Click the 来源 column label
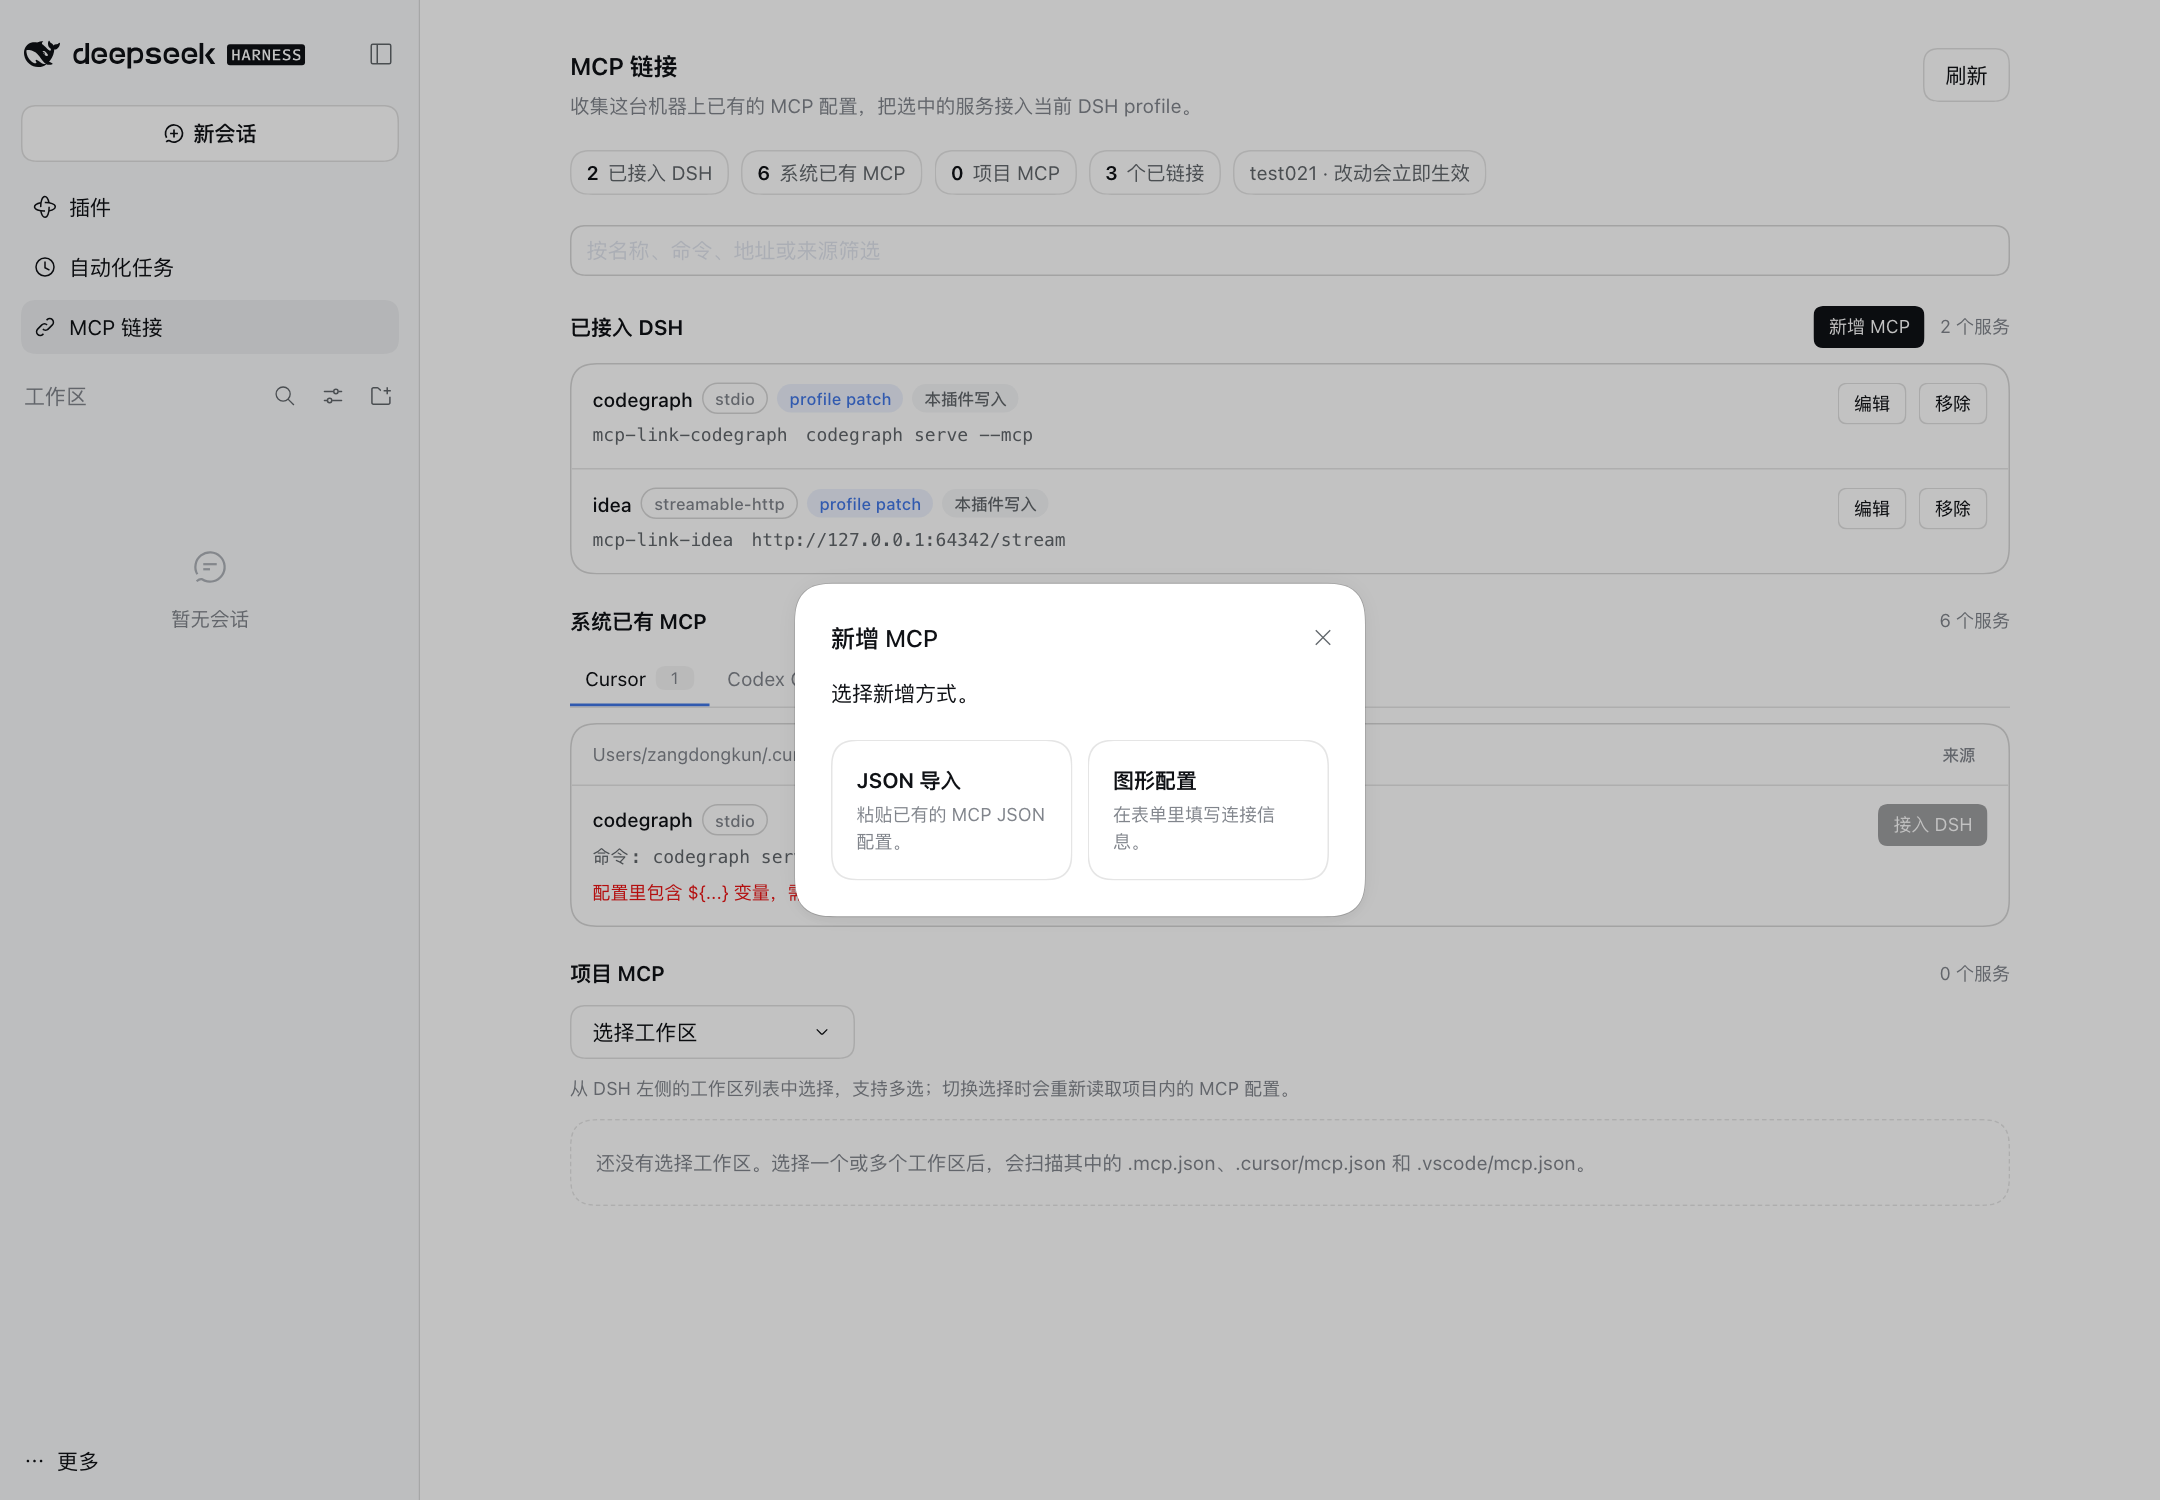 [x=1958, y=756]
